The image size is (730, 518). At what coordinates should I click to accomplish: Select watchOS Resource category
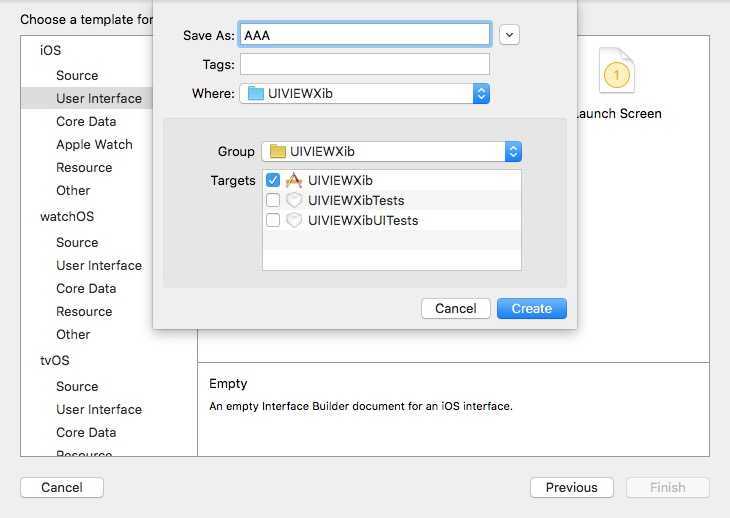click(x=84, y=311)
